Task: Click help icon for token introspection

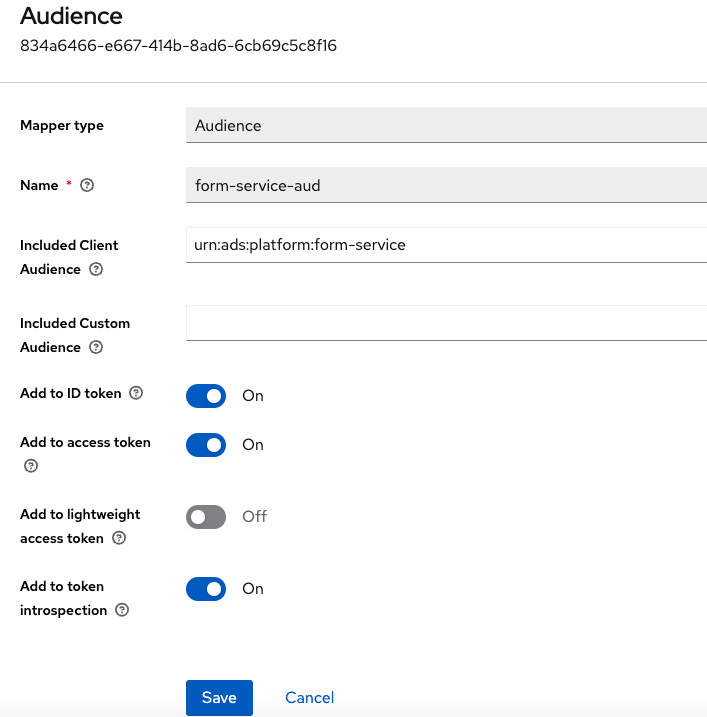Action: 123,610
